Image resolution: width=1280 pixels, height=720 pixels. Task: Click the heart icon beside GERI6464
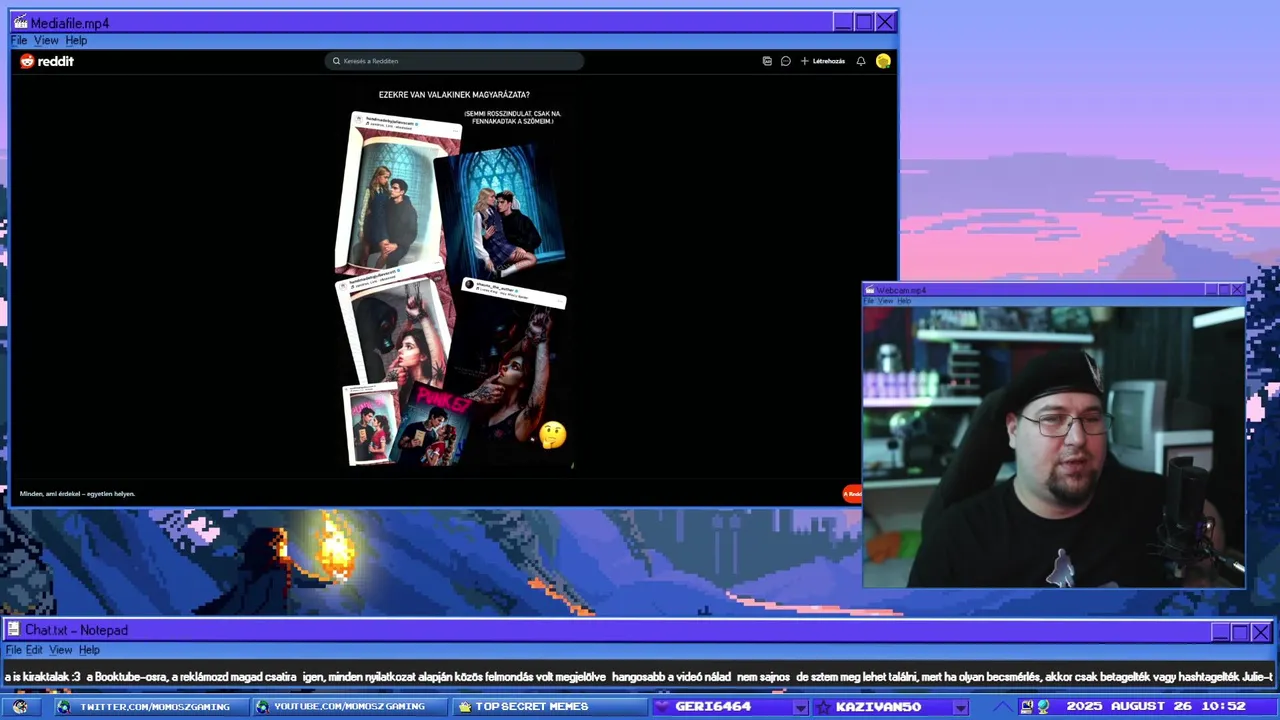[x=662, y=706]
